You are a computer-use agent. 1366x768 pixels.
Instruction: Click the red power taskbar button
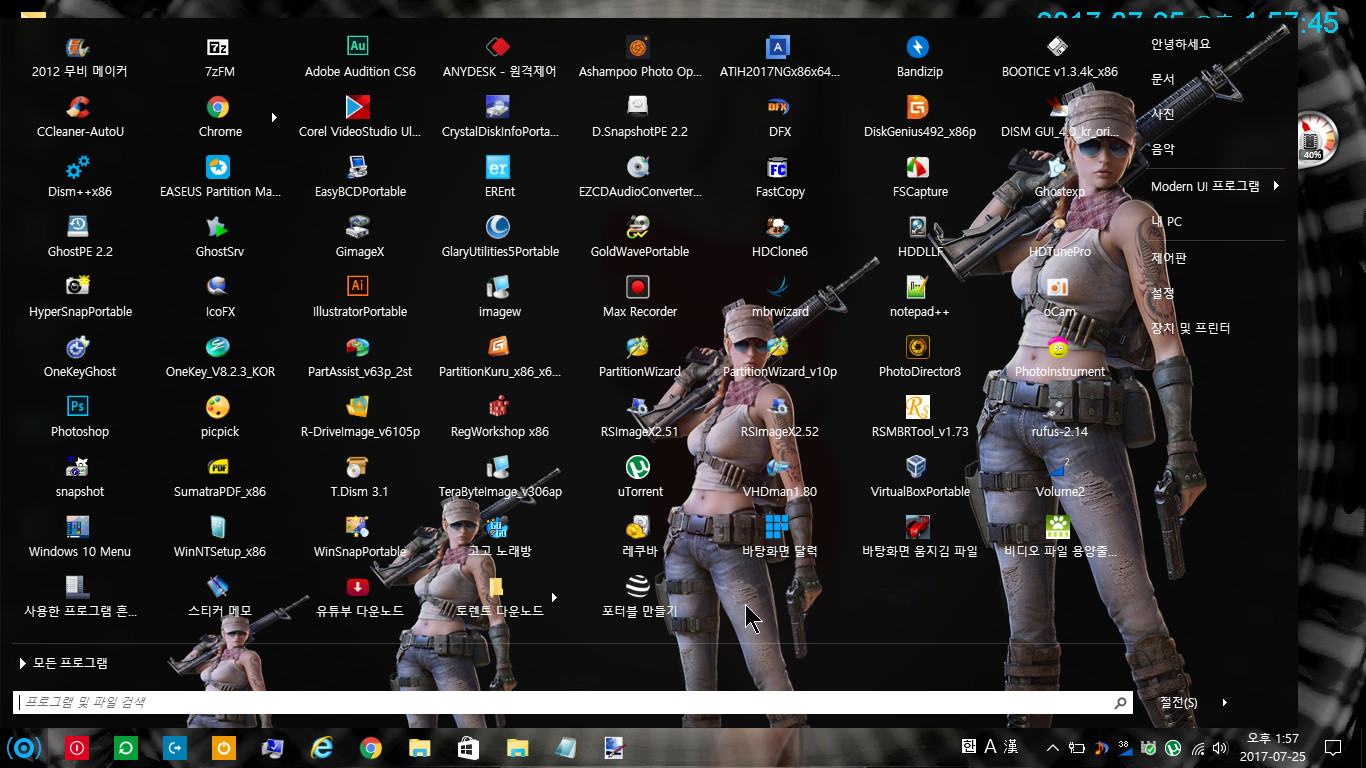pyautogui.click(x=77, y=747)
